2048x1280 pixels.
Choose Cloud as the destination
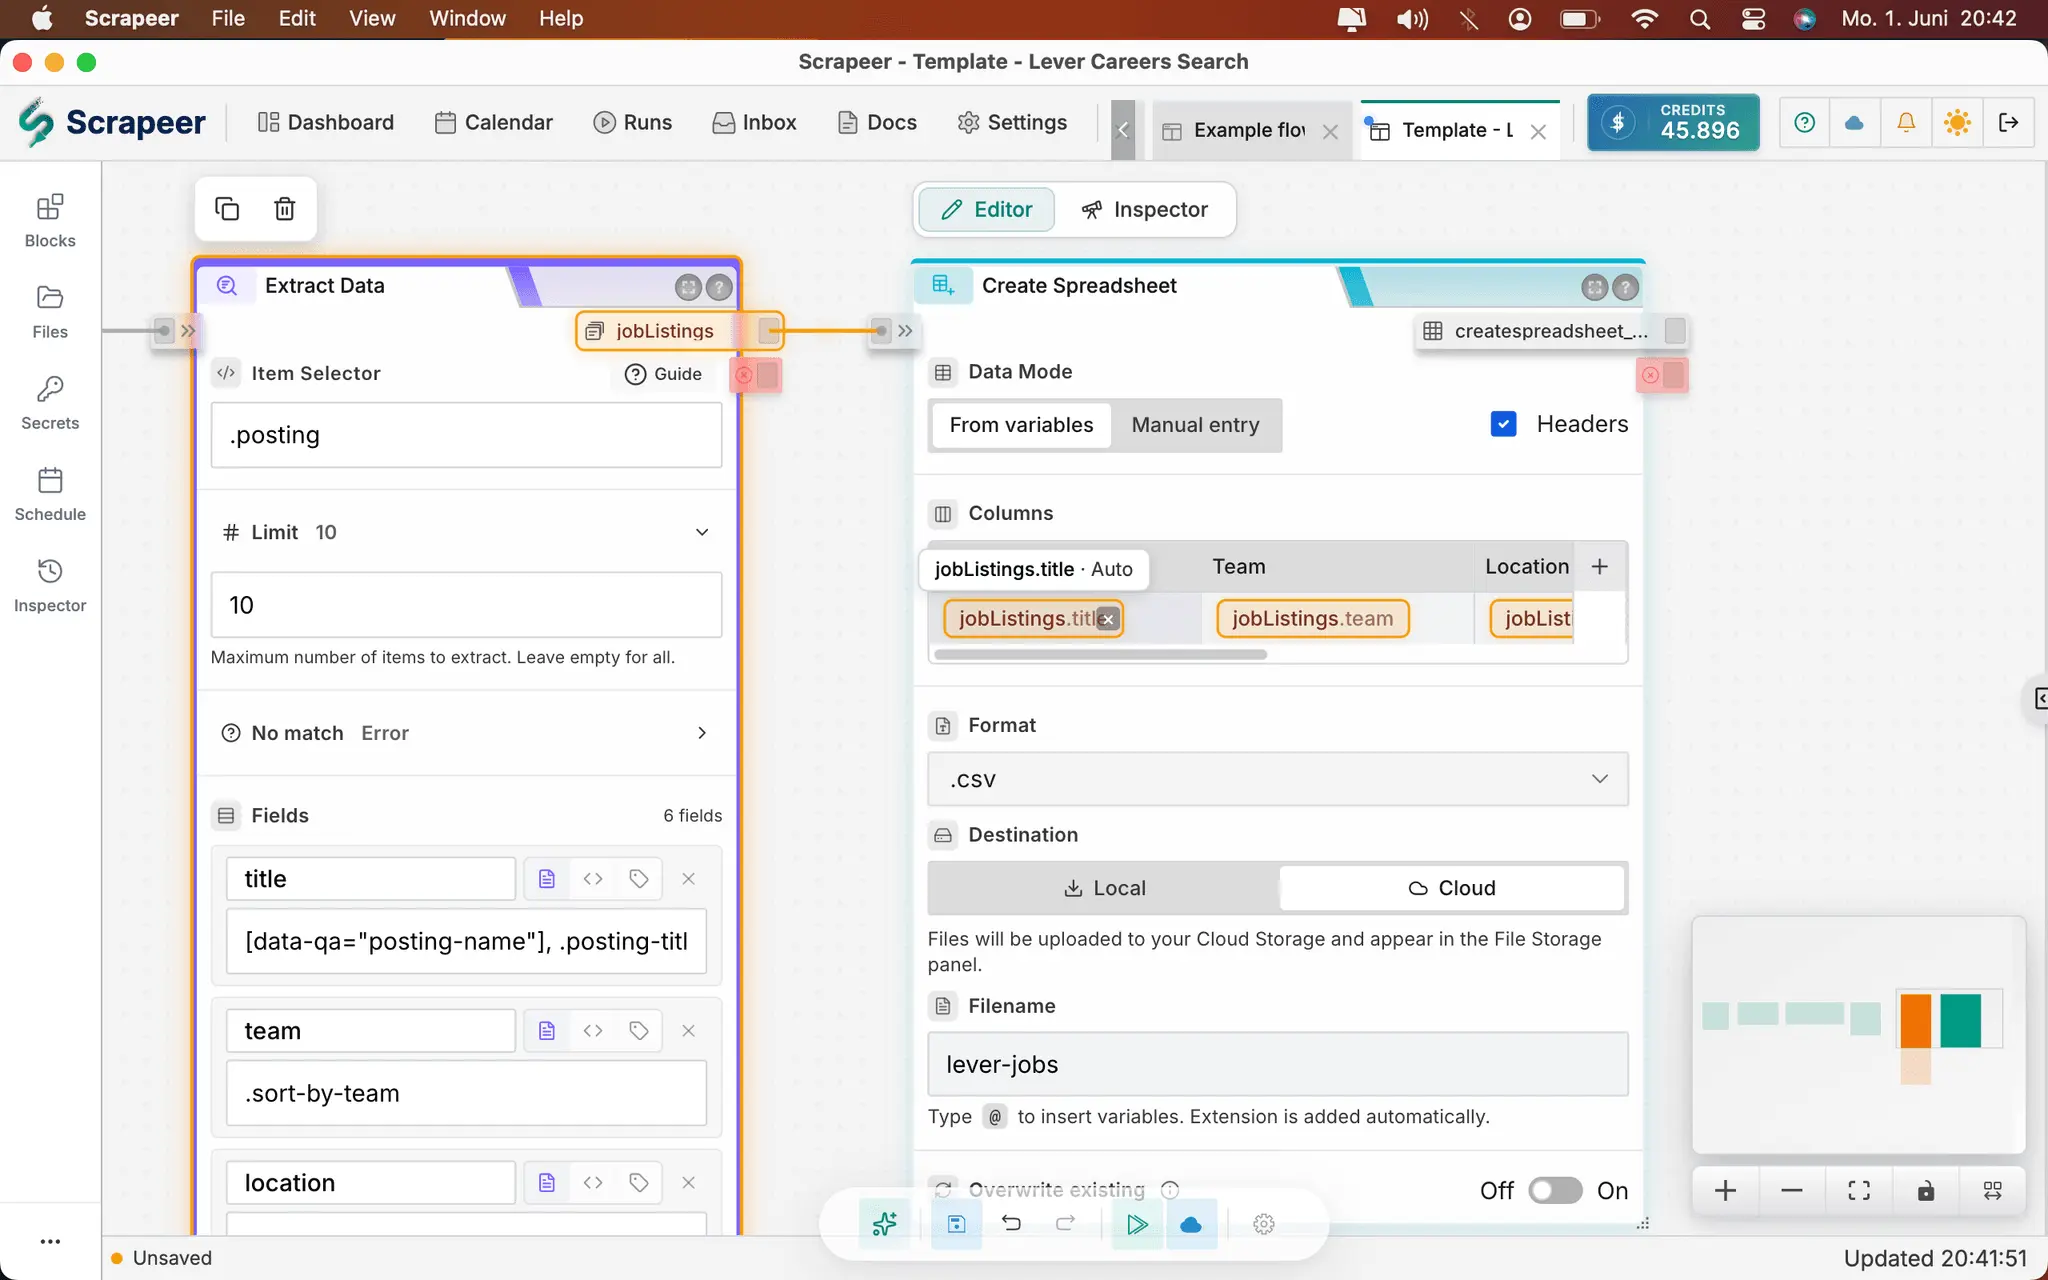[x=1452, y=888]
